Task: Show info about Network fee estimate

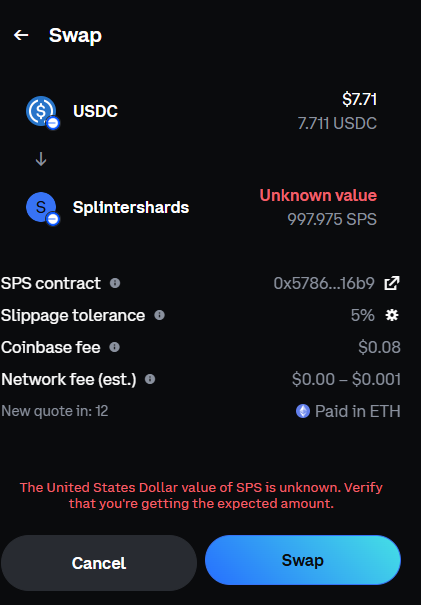Action: (150, 379)
